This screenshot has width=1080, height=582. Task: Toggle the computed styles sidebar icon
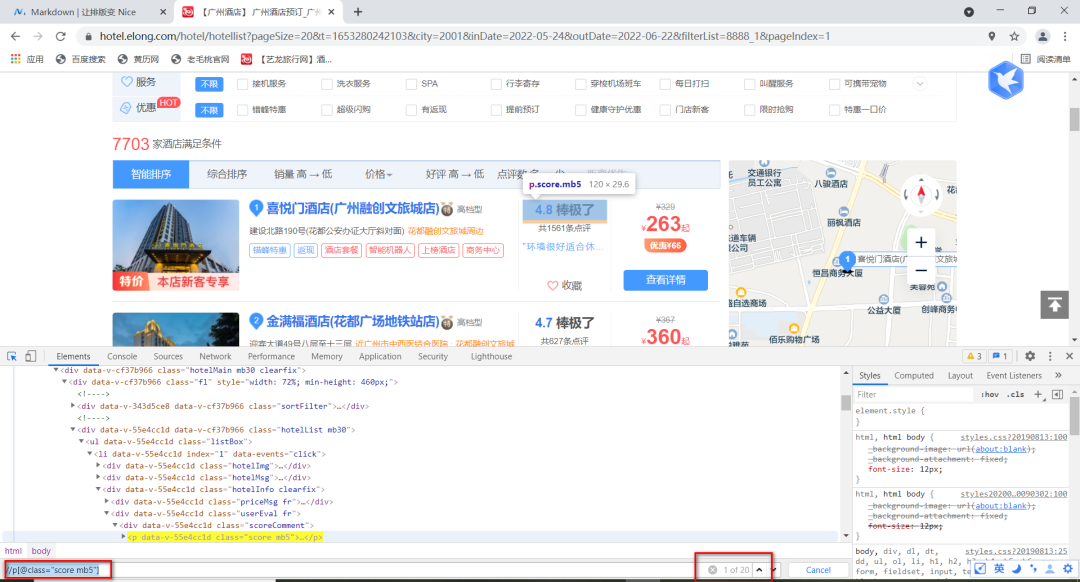(1057, 395)
